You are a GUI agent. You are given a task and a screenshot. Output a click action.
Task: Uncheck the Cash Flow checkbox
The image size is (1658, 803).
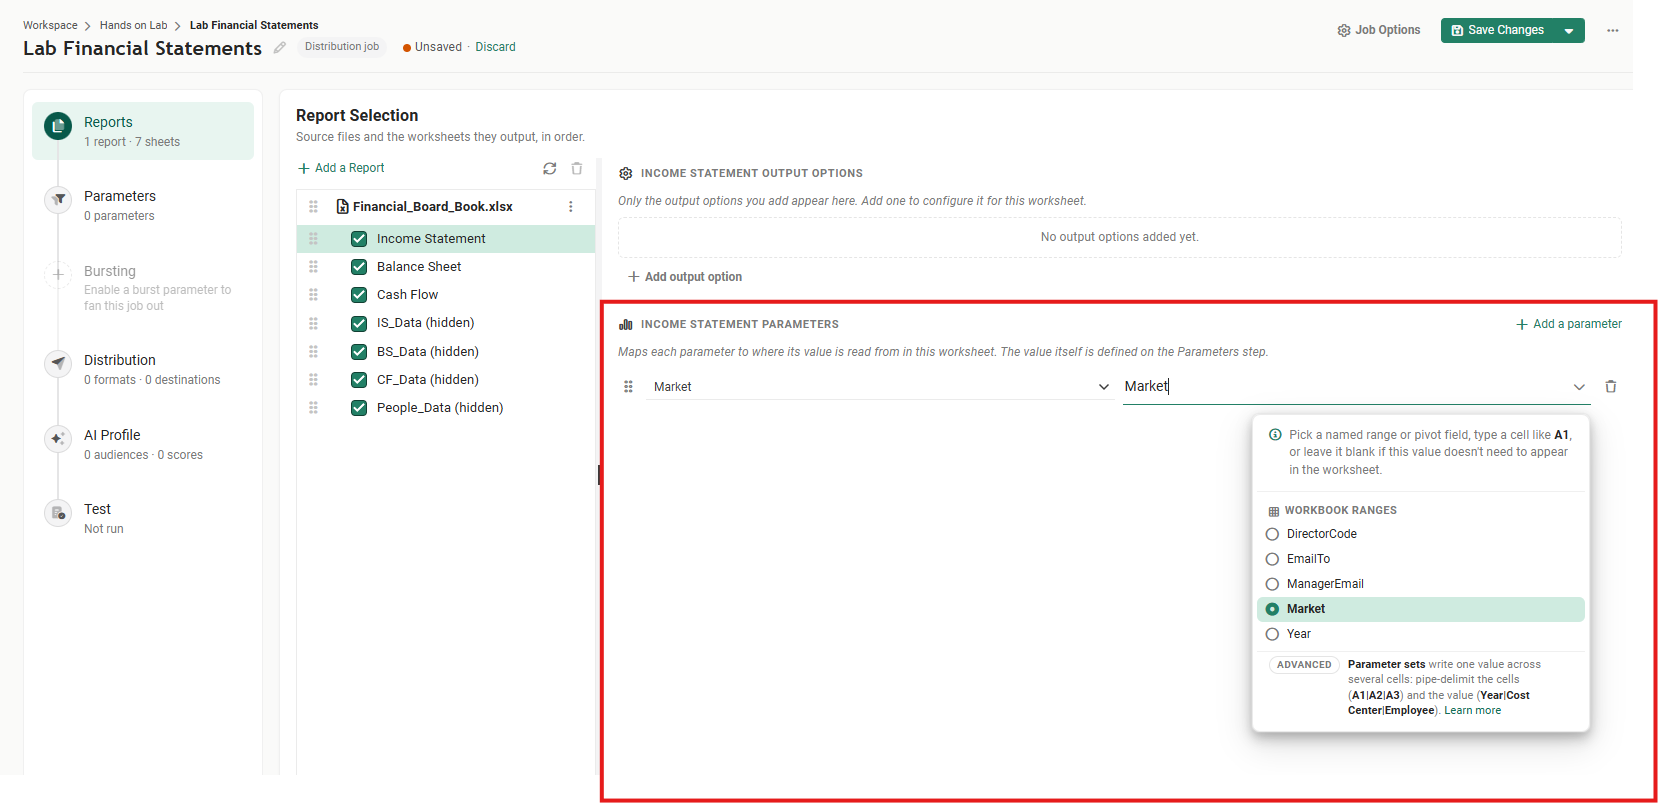(359, 294)
